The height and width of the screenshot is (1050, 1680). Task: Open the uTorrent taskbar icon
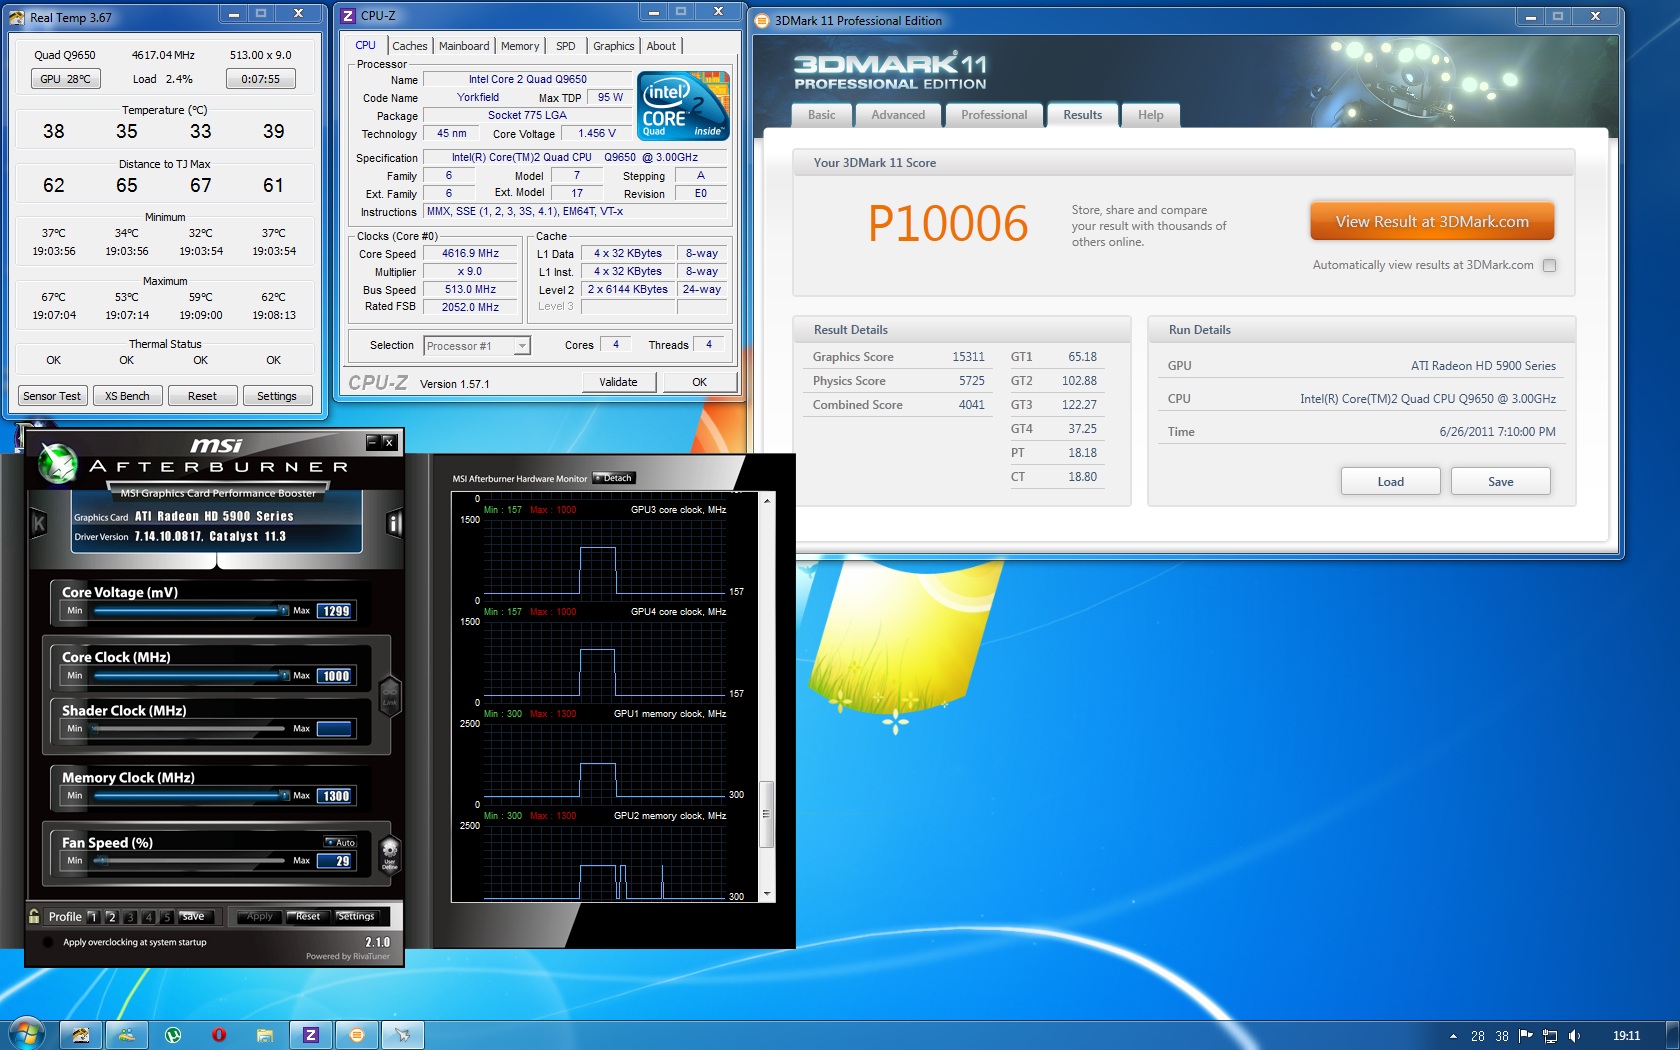173,1035
